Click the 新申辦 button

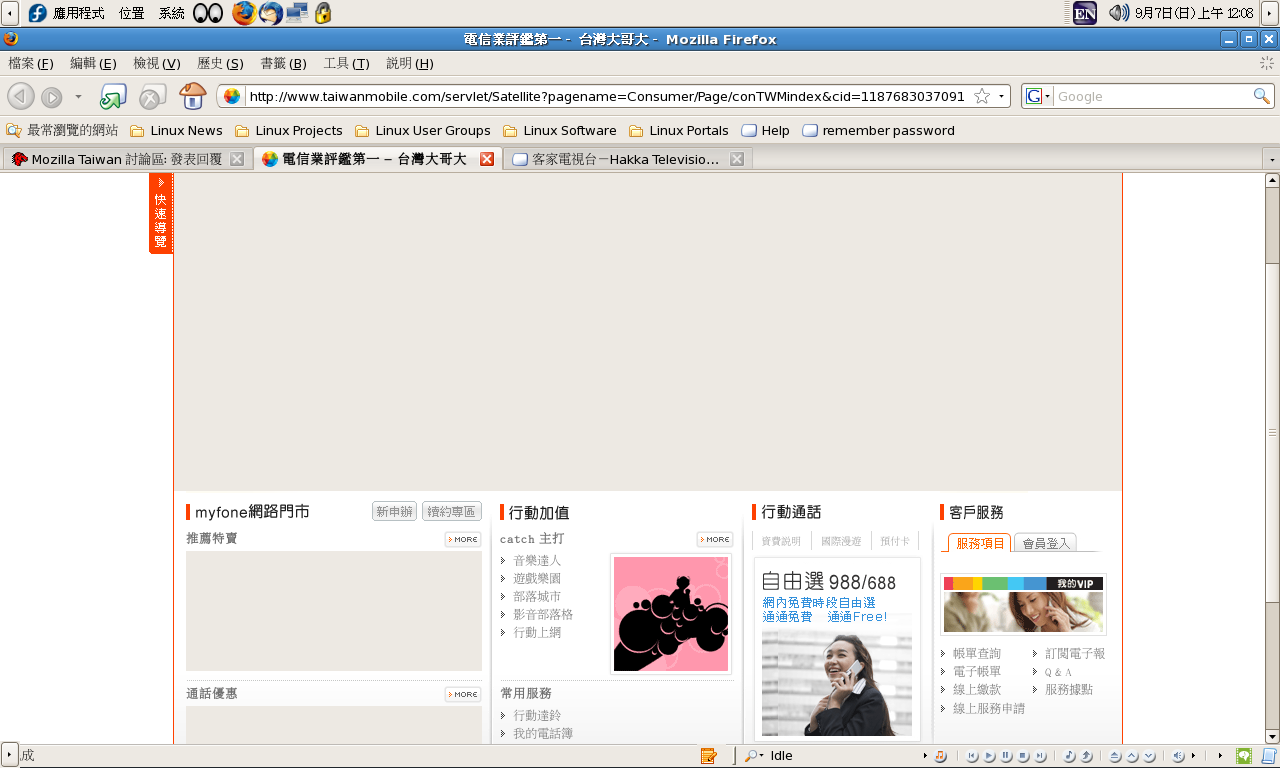tap(394, 512)
